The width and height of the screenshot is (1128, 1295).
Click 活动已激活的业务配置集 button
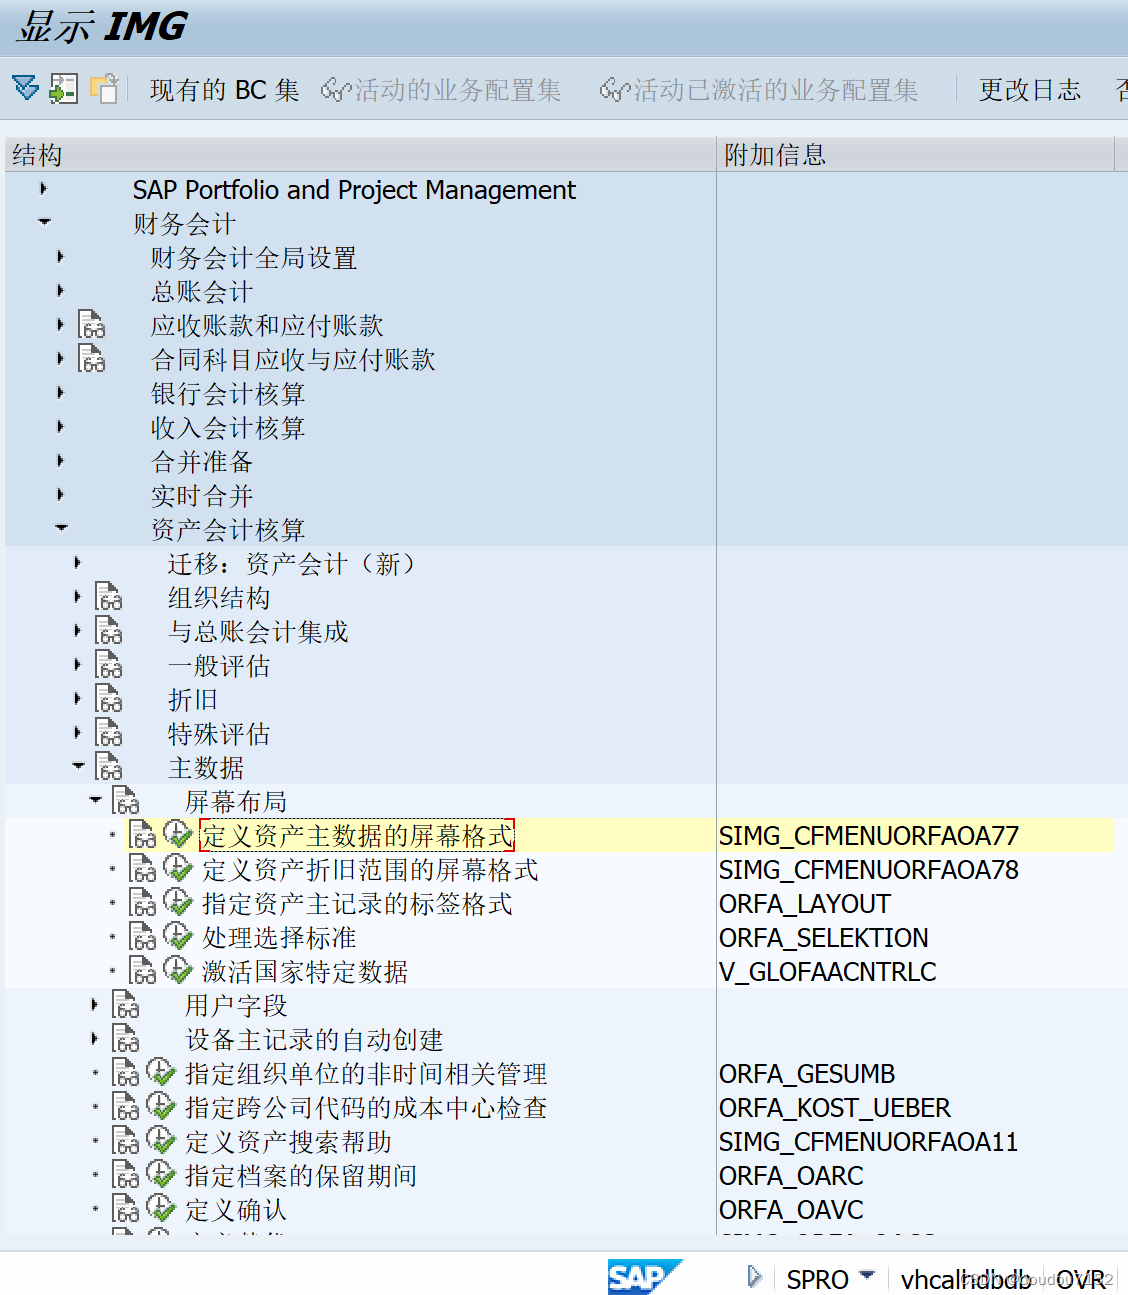(x=759, y=90)
